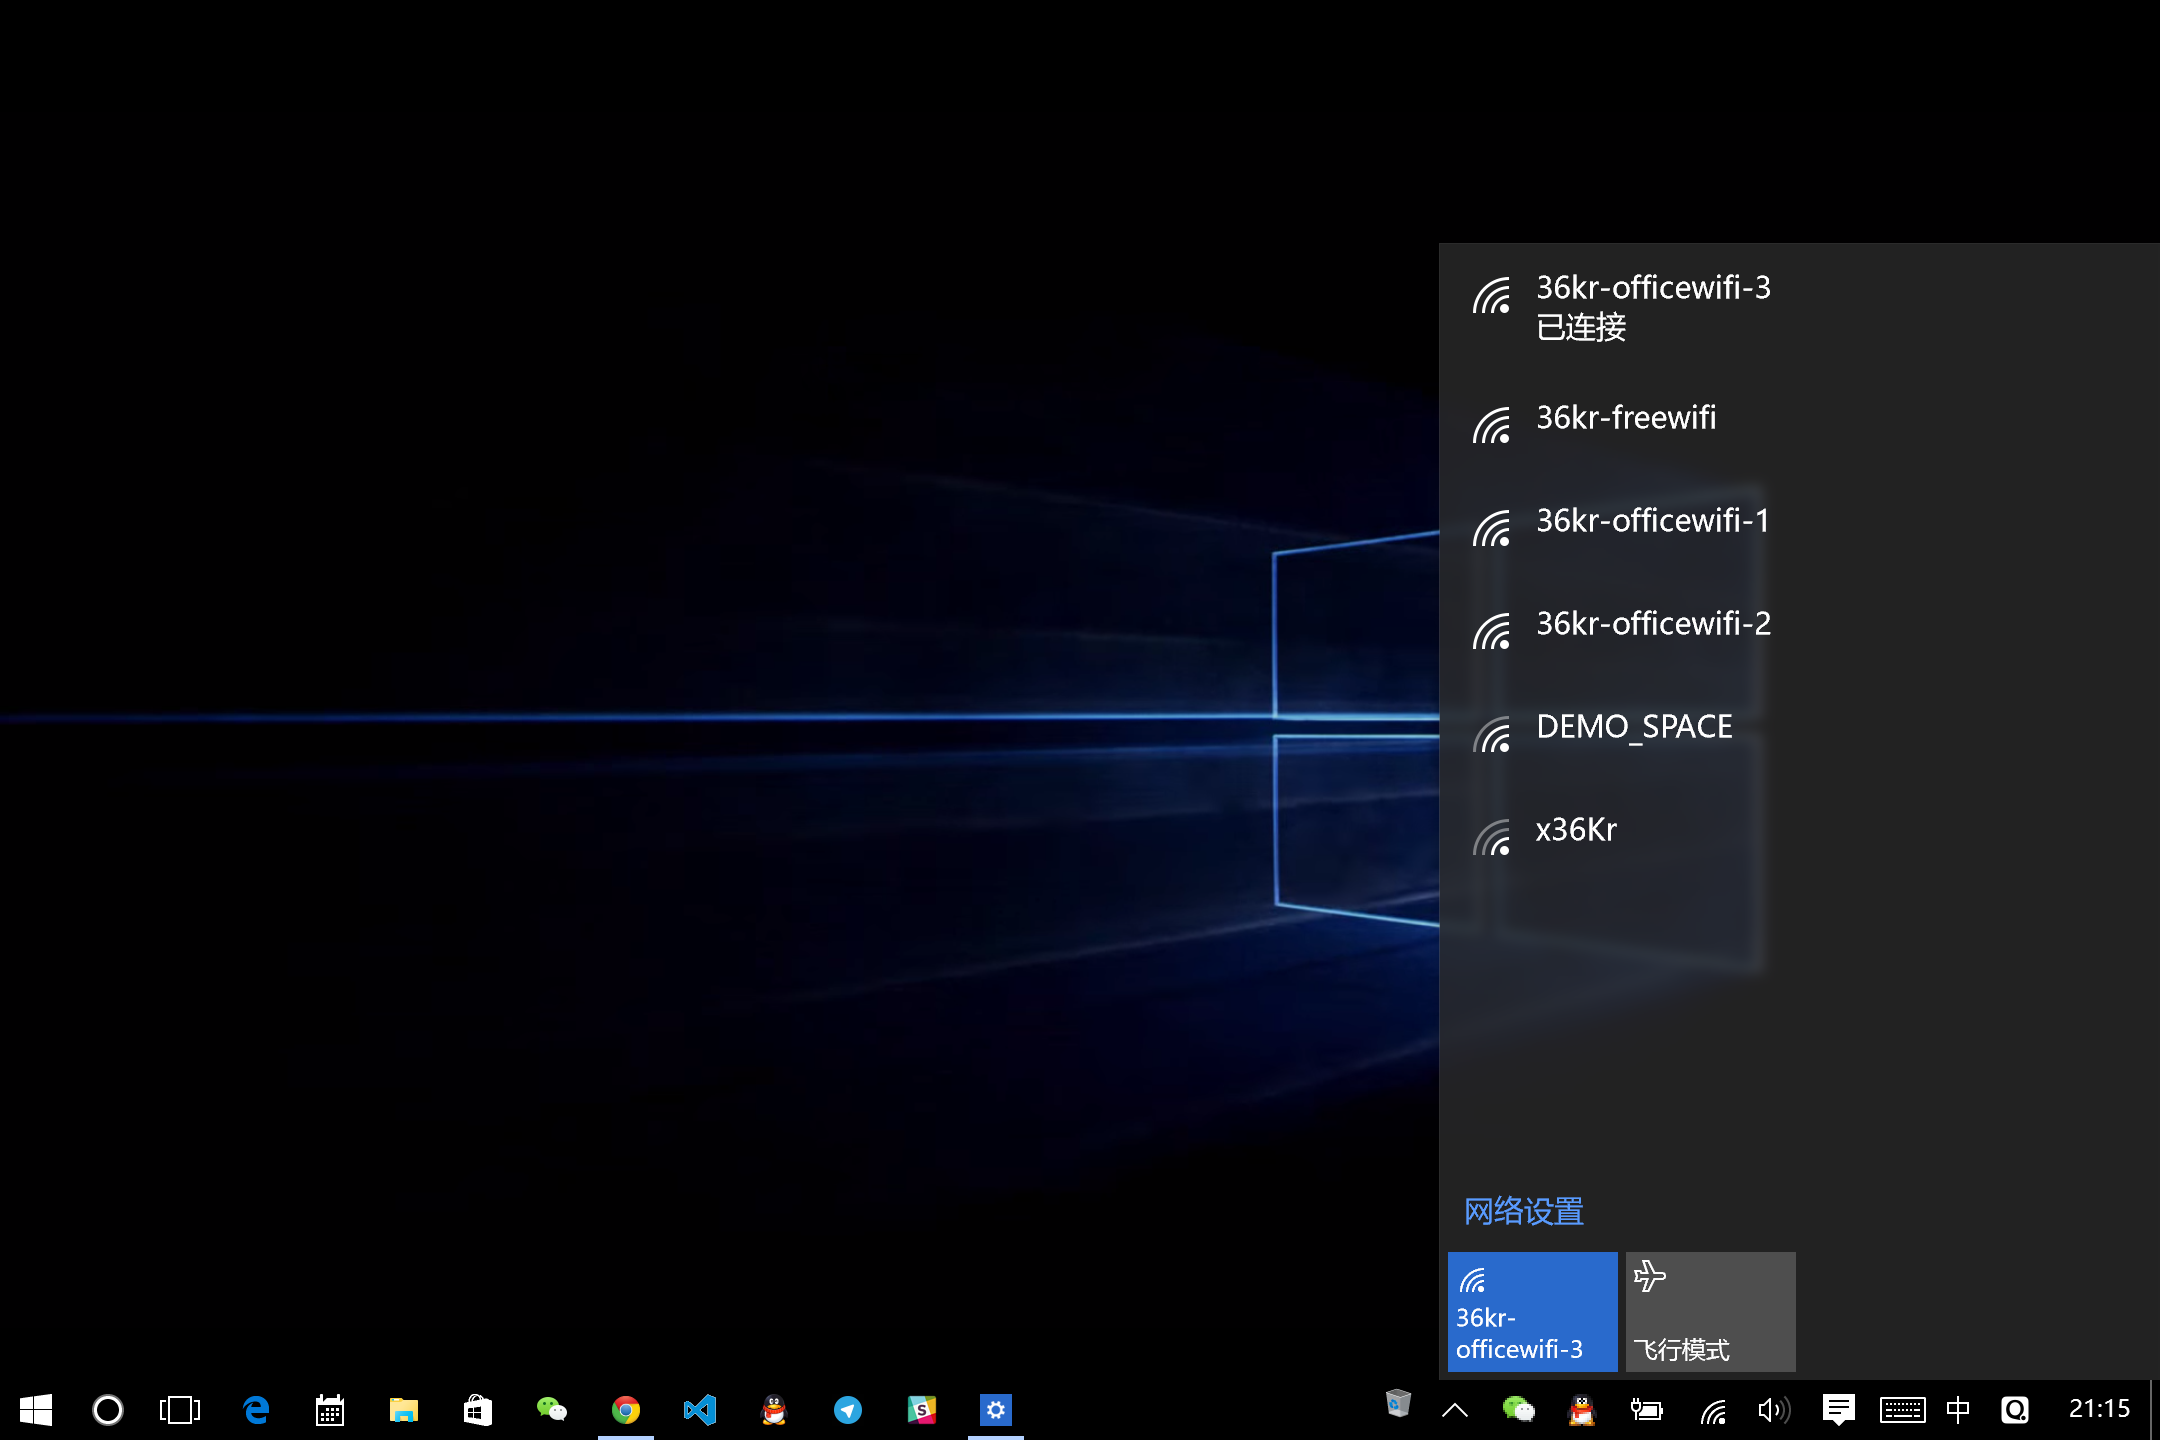Click the clock to open the calendar
This screenshot has width=2160, height=1440.
(x=2100, y=1410)
